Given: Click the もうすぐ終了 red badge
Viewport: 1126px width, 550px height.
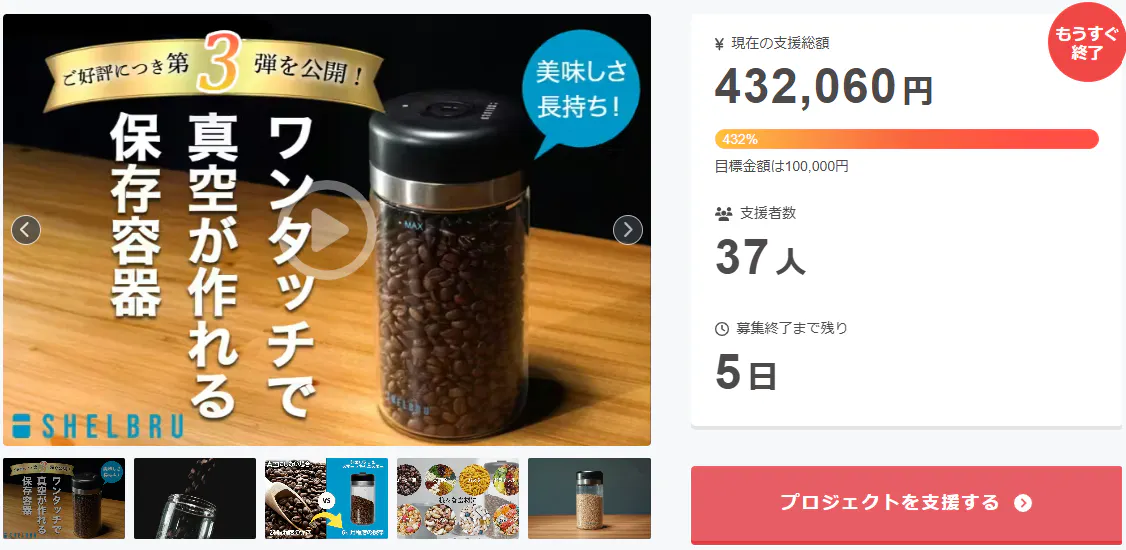Looking at the screenshot, I should click(x=1087, y=44).
